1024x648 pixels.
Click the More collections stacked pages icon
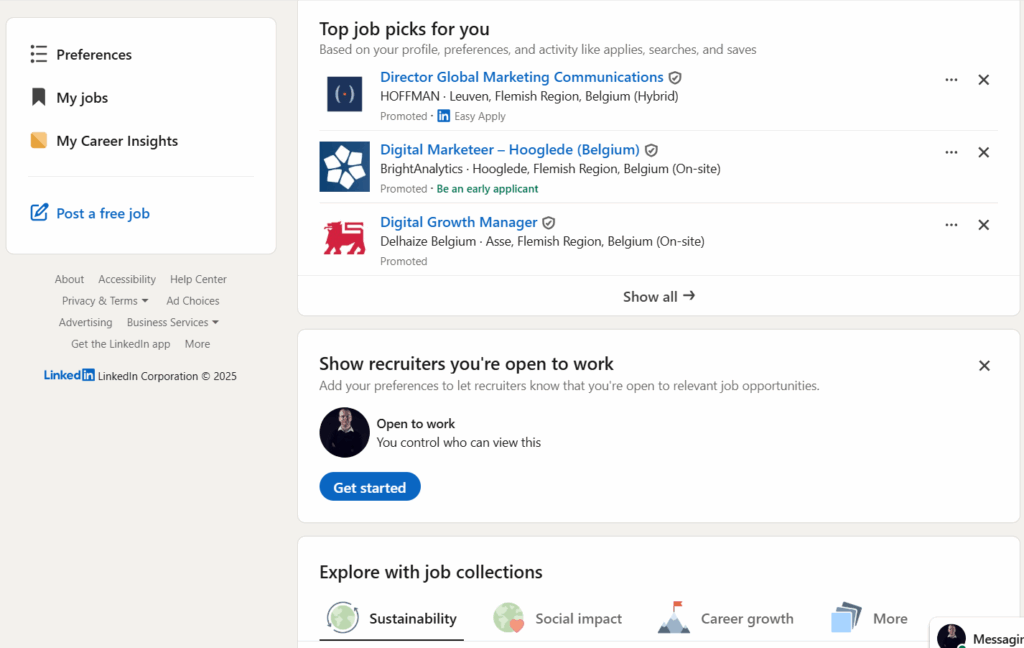click(846, 617)
